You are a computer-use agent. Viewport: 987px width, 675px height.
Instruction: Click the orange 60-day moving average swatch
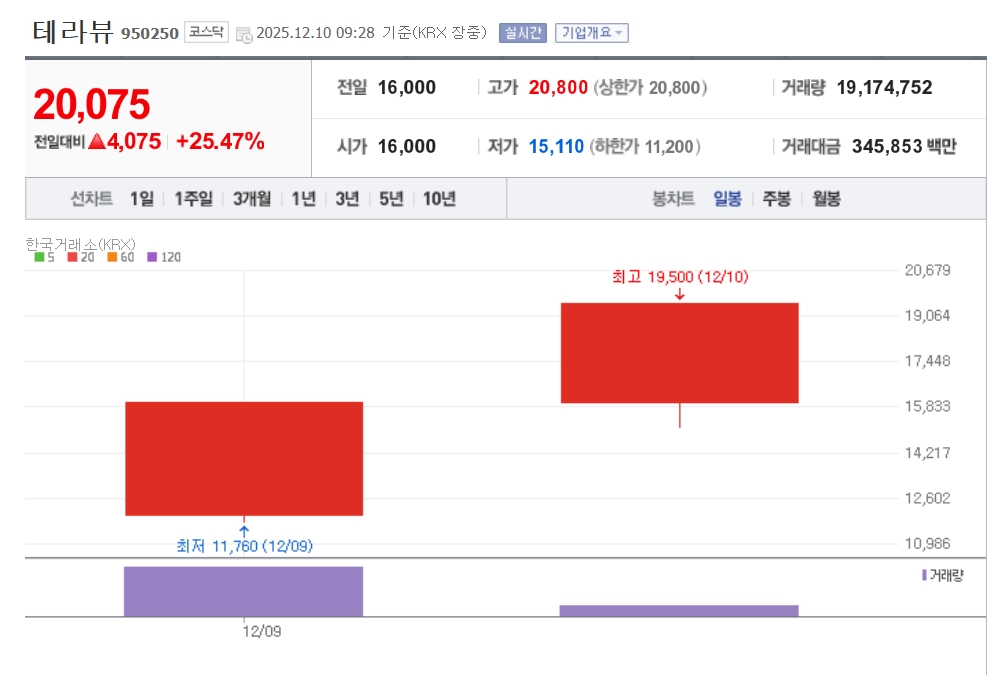112,257
